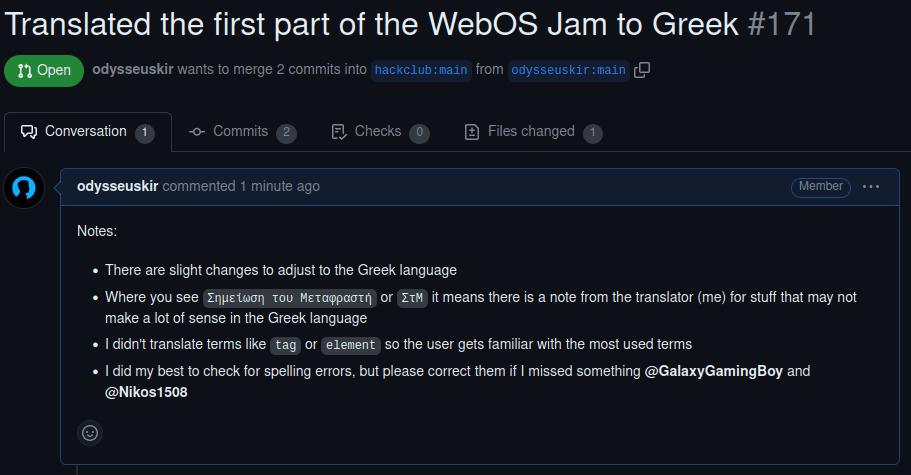Open comment options three-dot menu
Screen dimensions: 911x475
(x=871, y=187)
